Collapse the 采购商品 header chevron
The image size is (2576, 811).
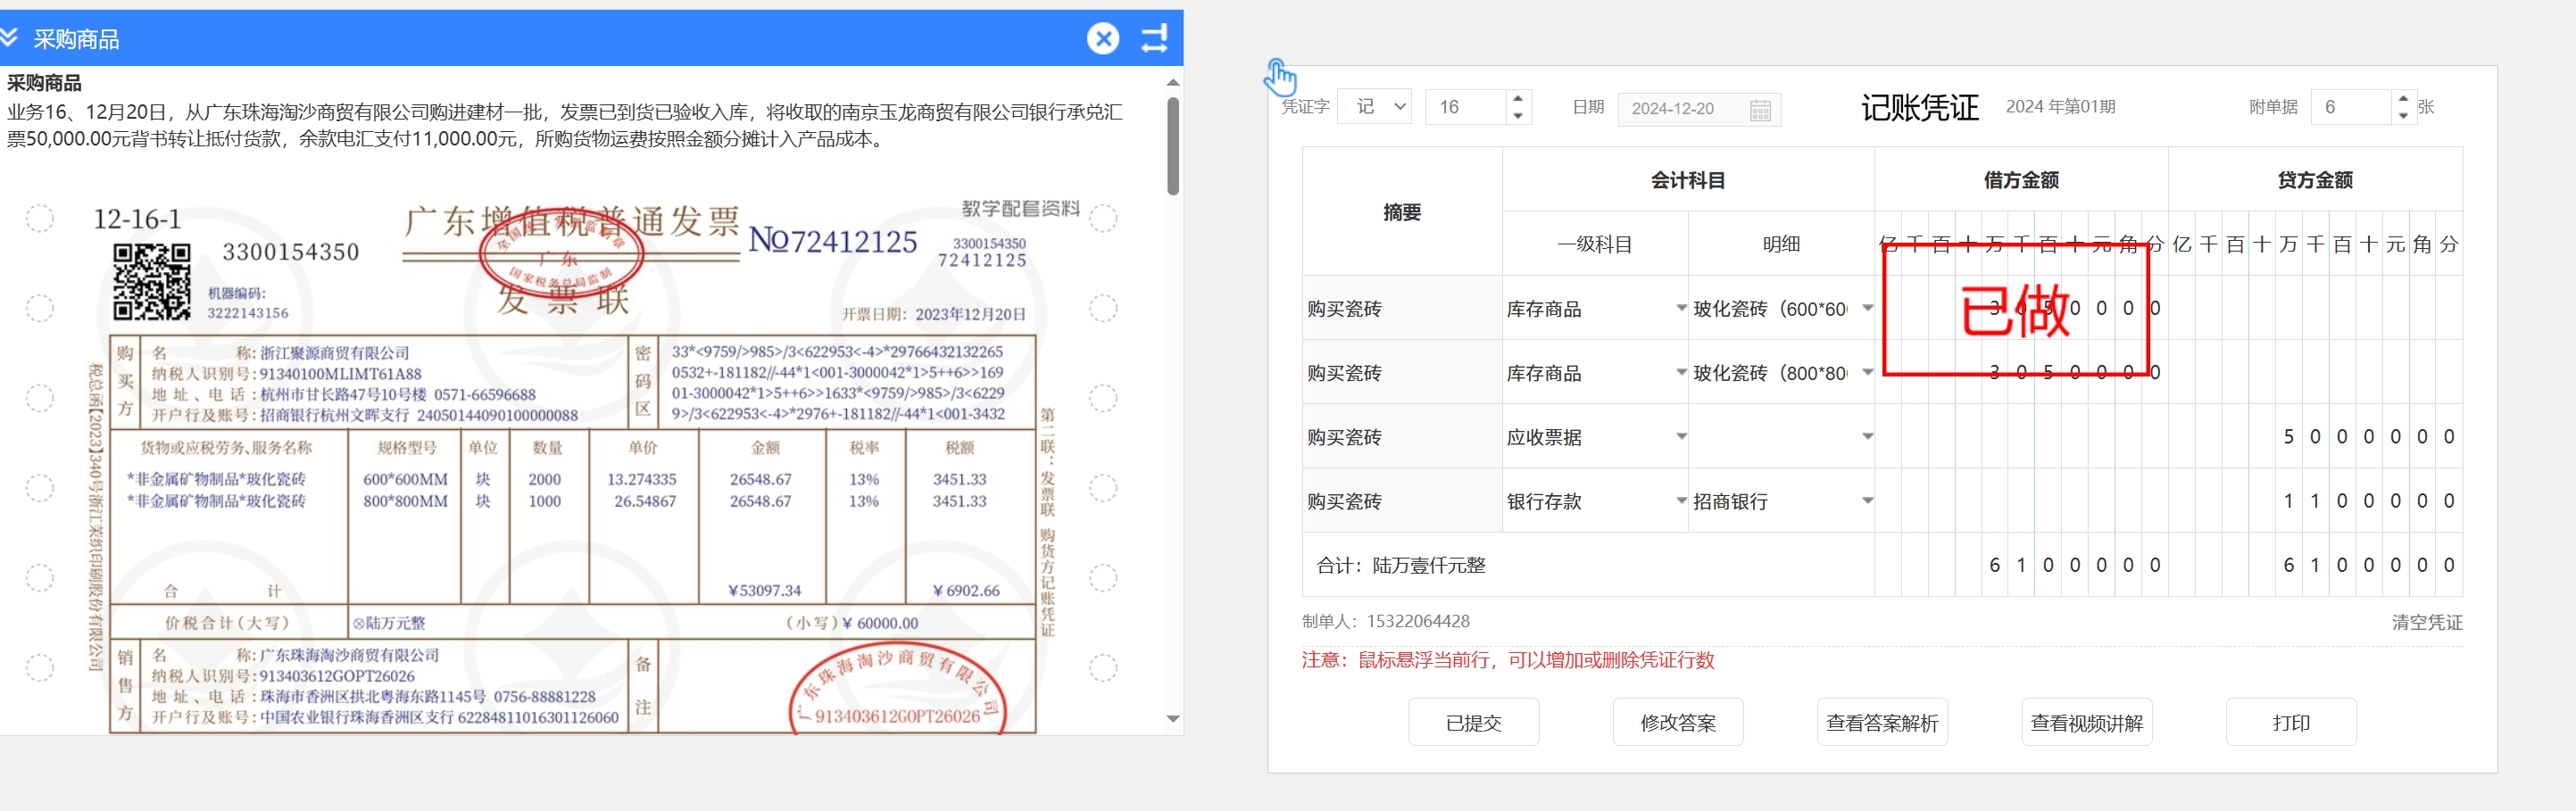(x=9, y=38)
